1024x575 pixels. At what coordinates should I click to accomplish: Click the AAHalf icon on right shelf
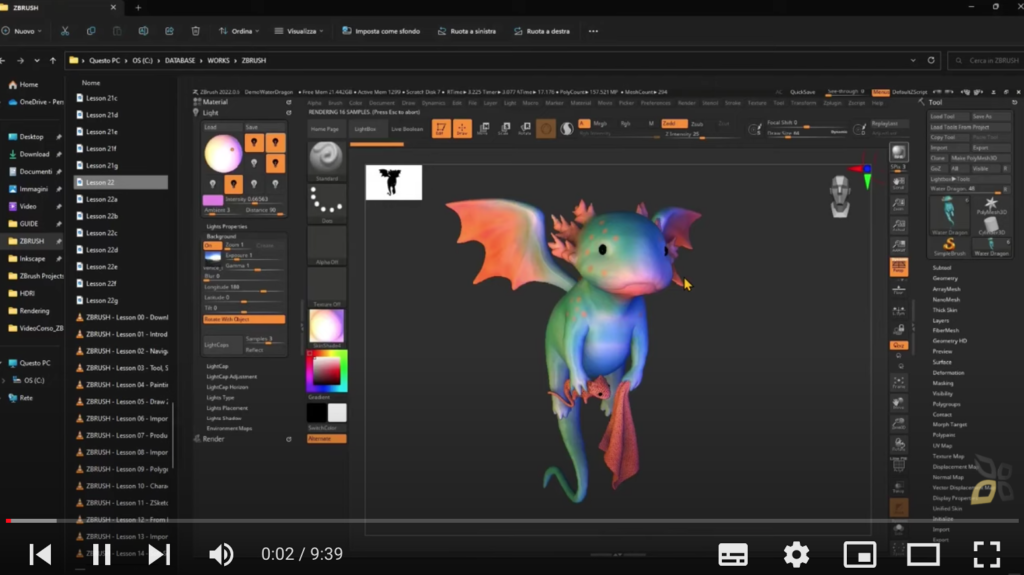(x=899, y=246)
